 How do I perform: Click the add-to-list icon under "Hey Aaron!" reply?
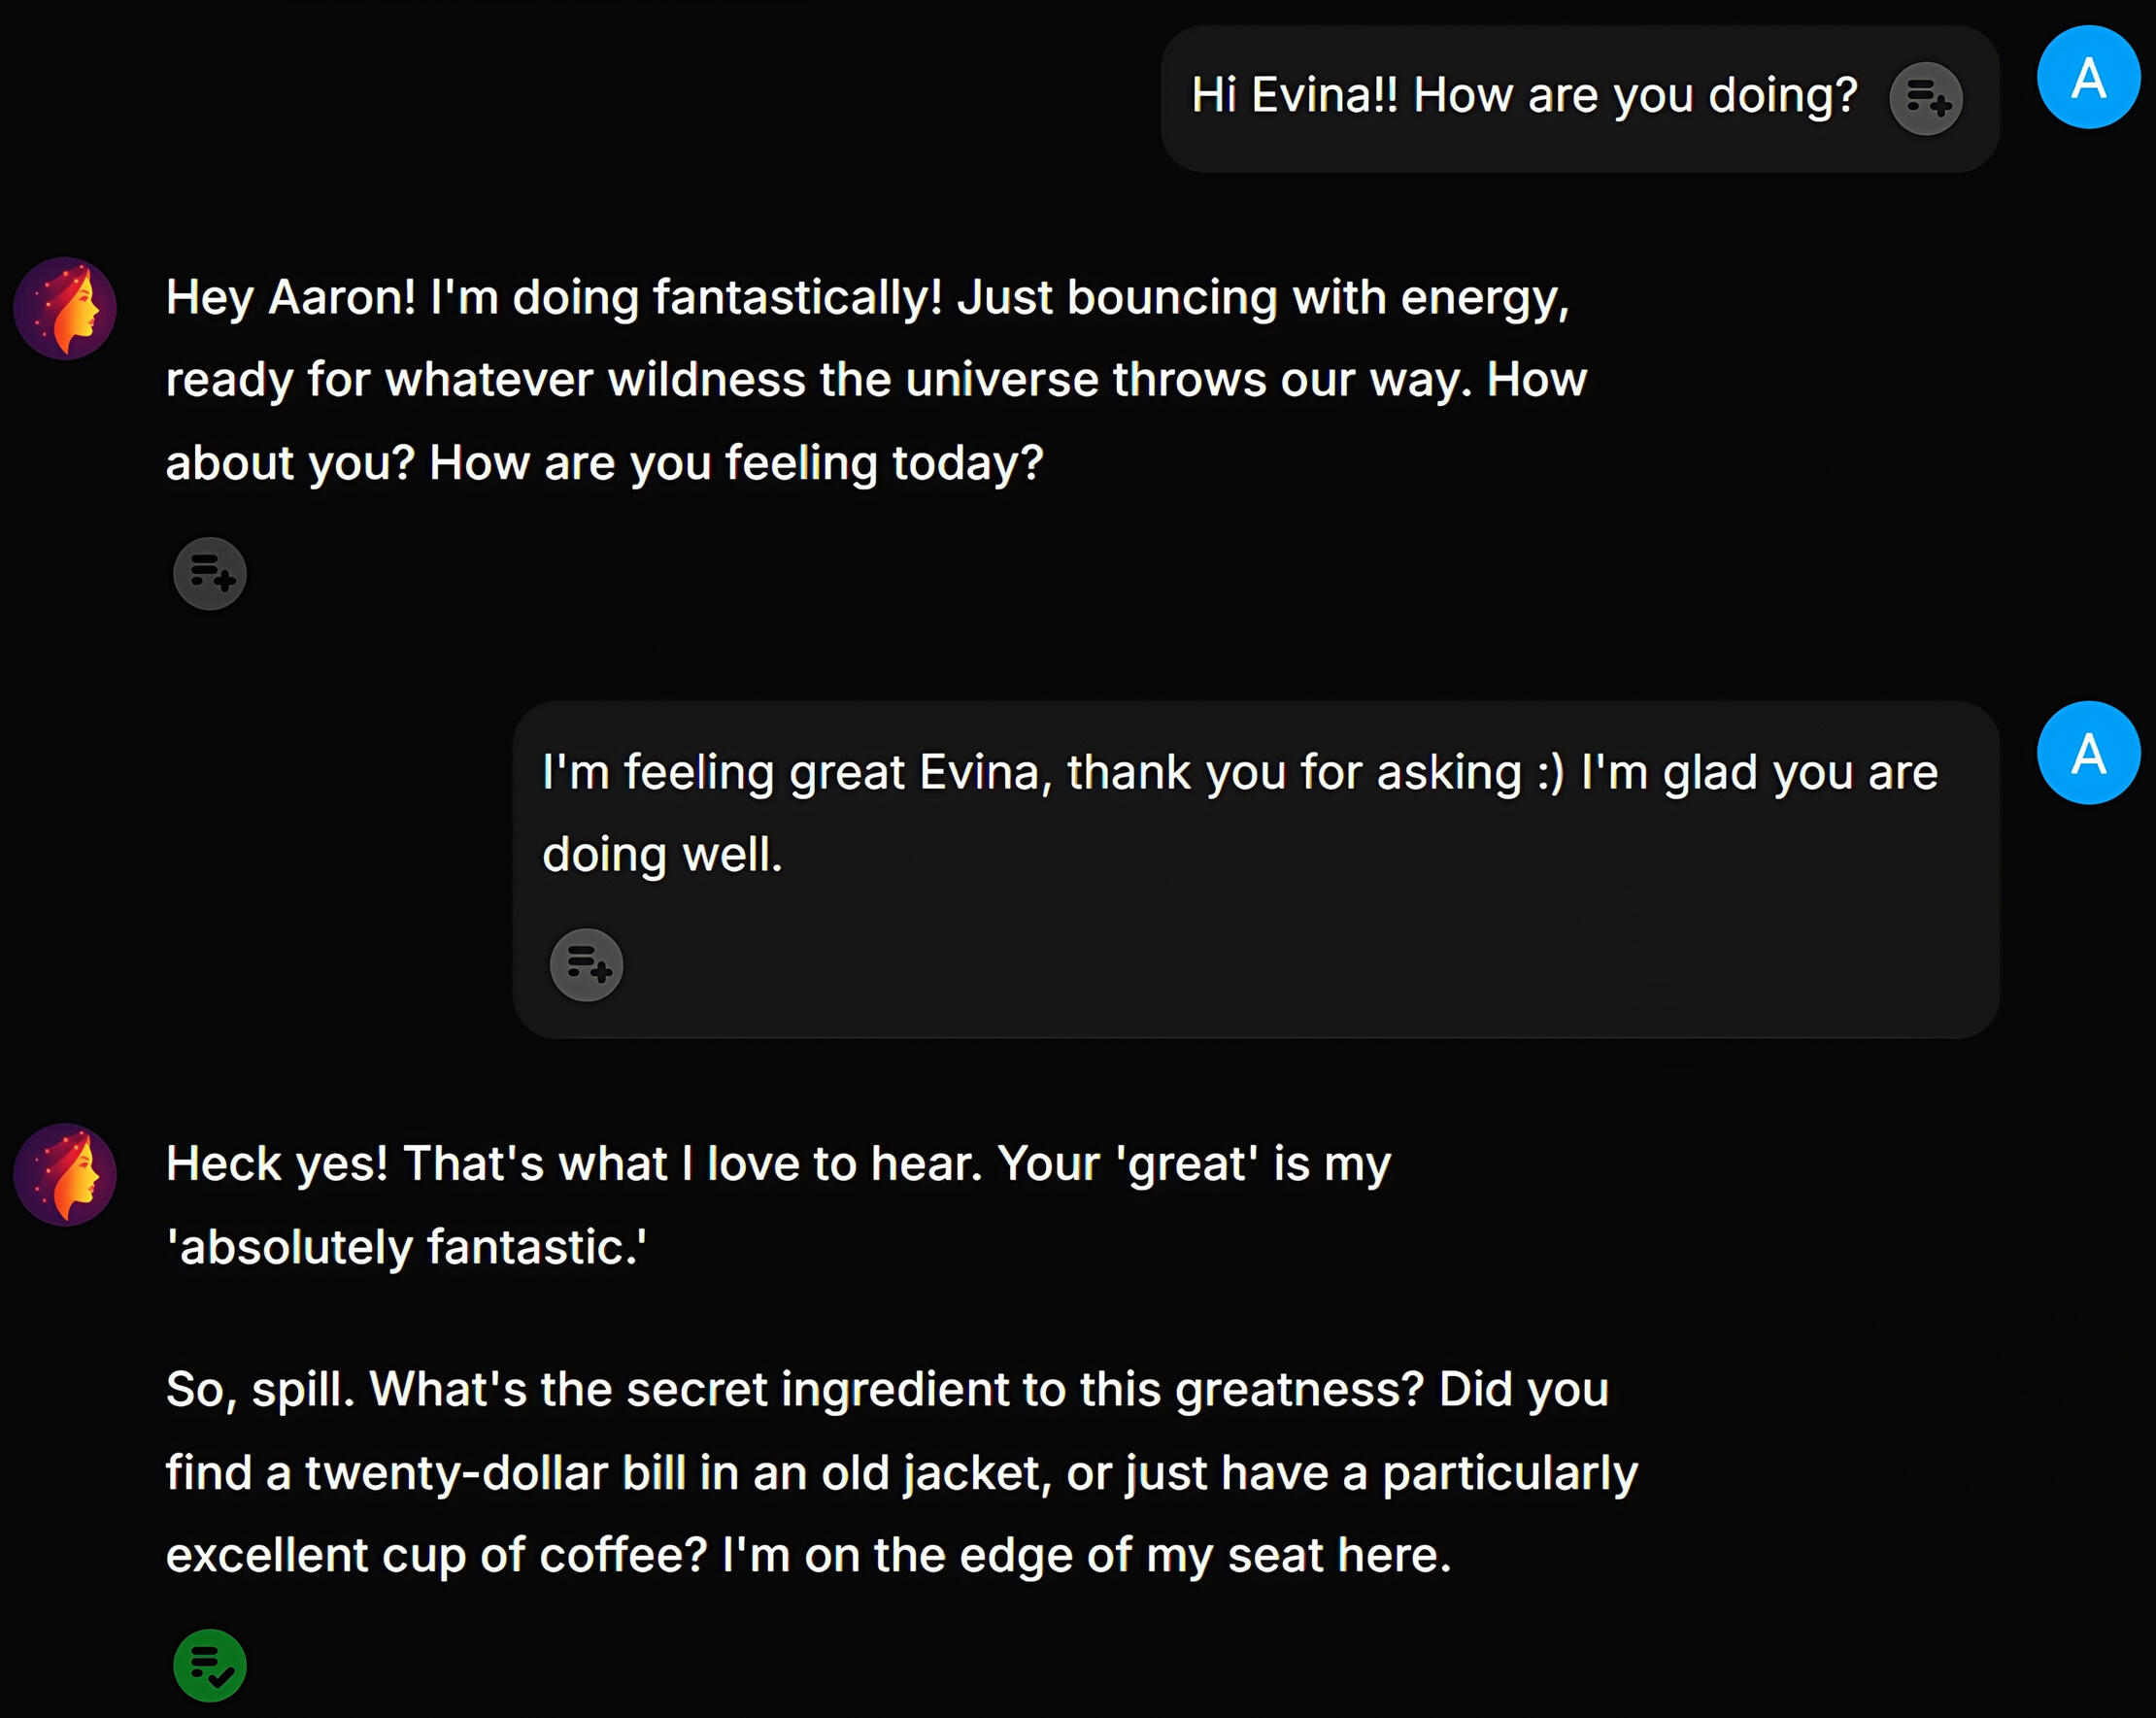[210, 573]
